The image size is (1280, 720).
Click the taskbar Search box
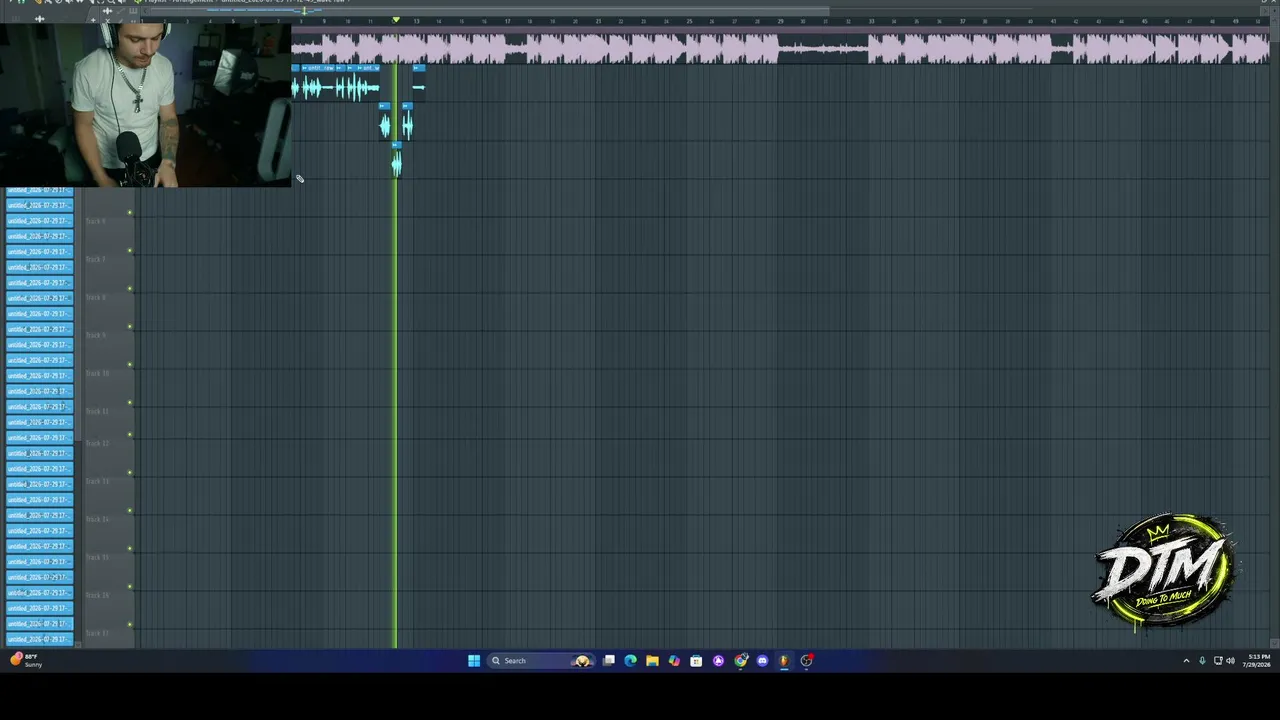tap(540, 660)
